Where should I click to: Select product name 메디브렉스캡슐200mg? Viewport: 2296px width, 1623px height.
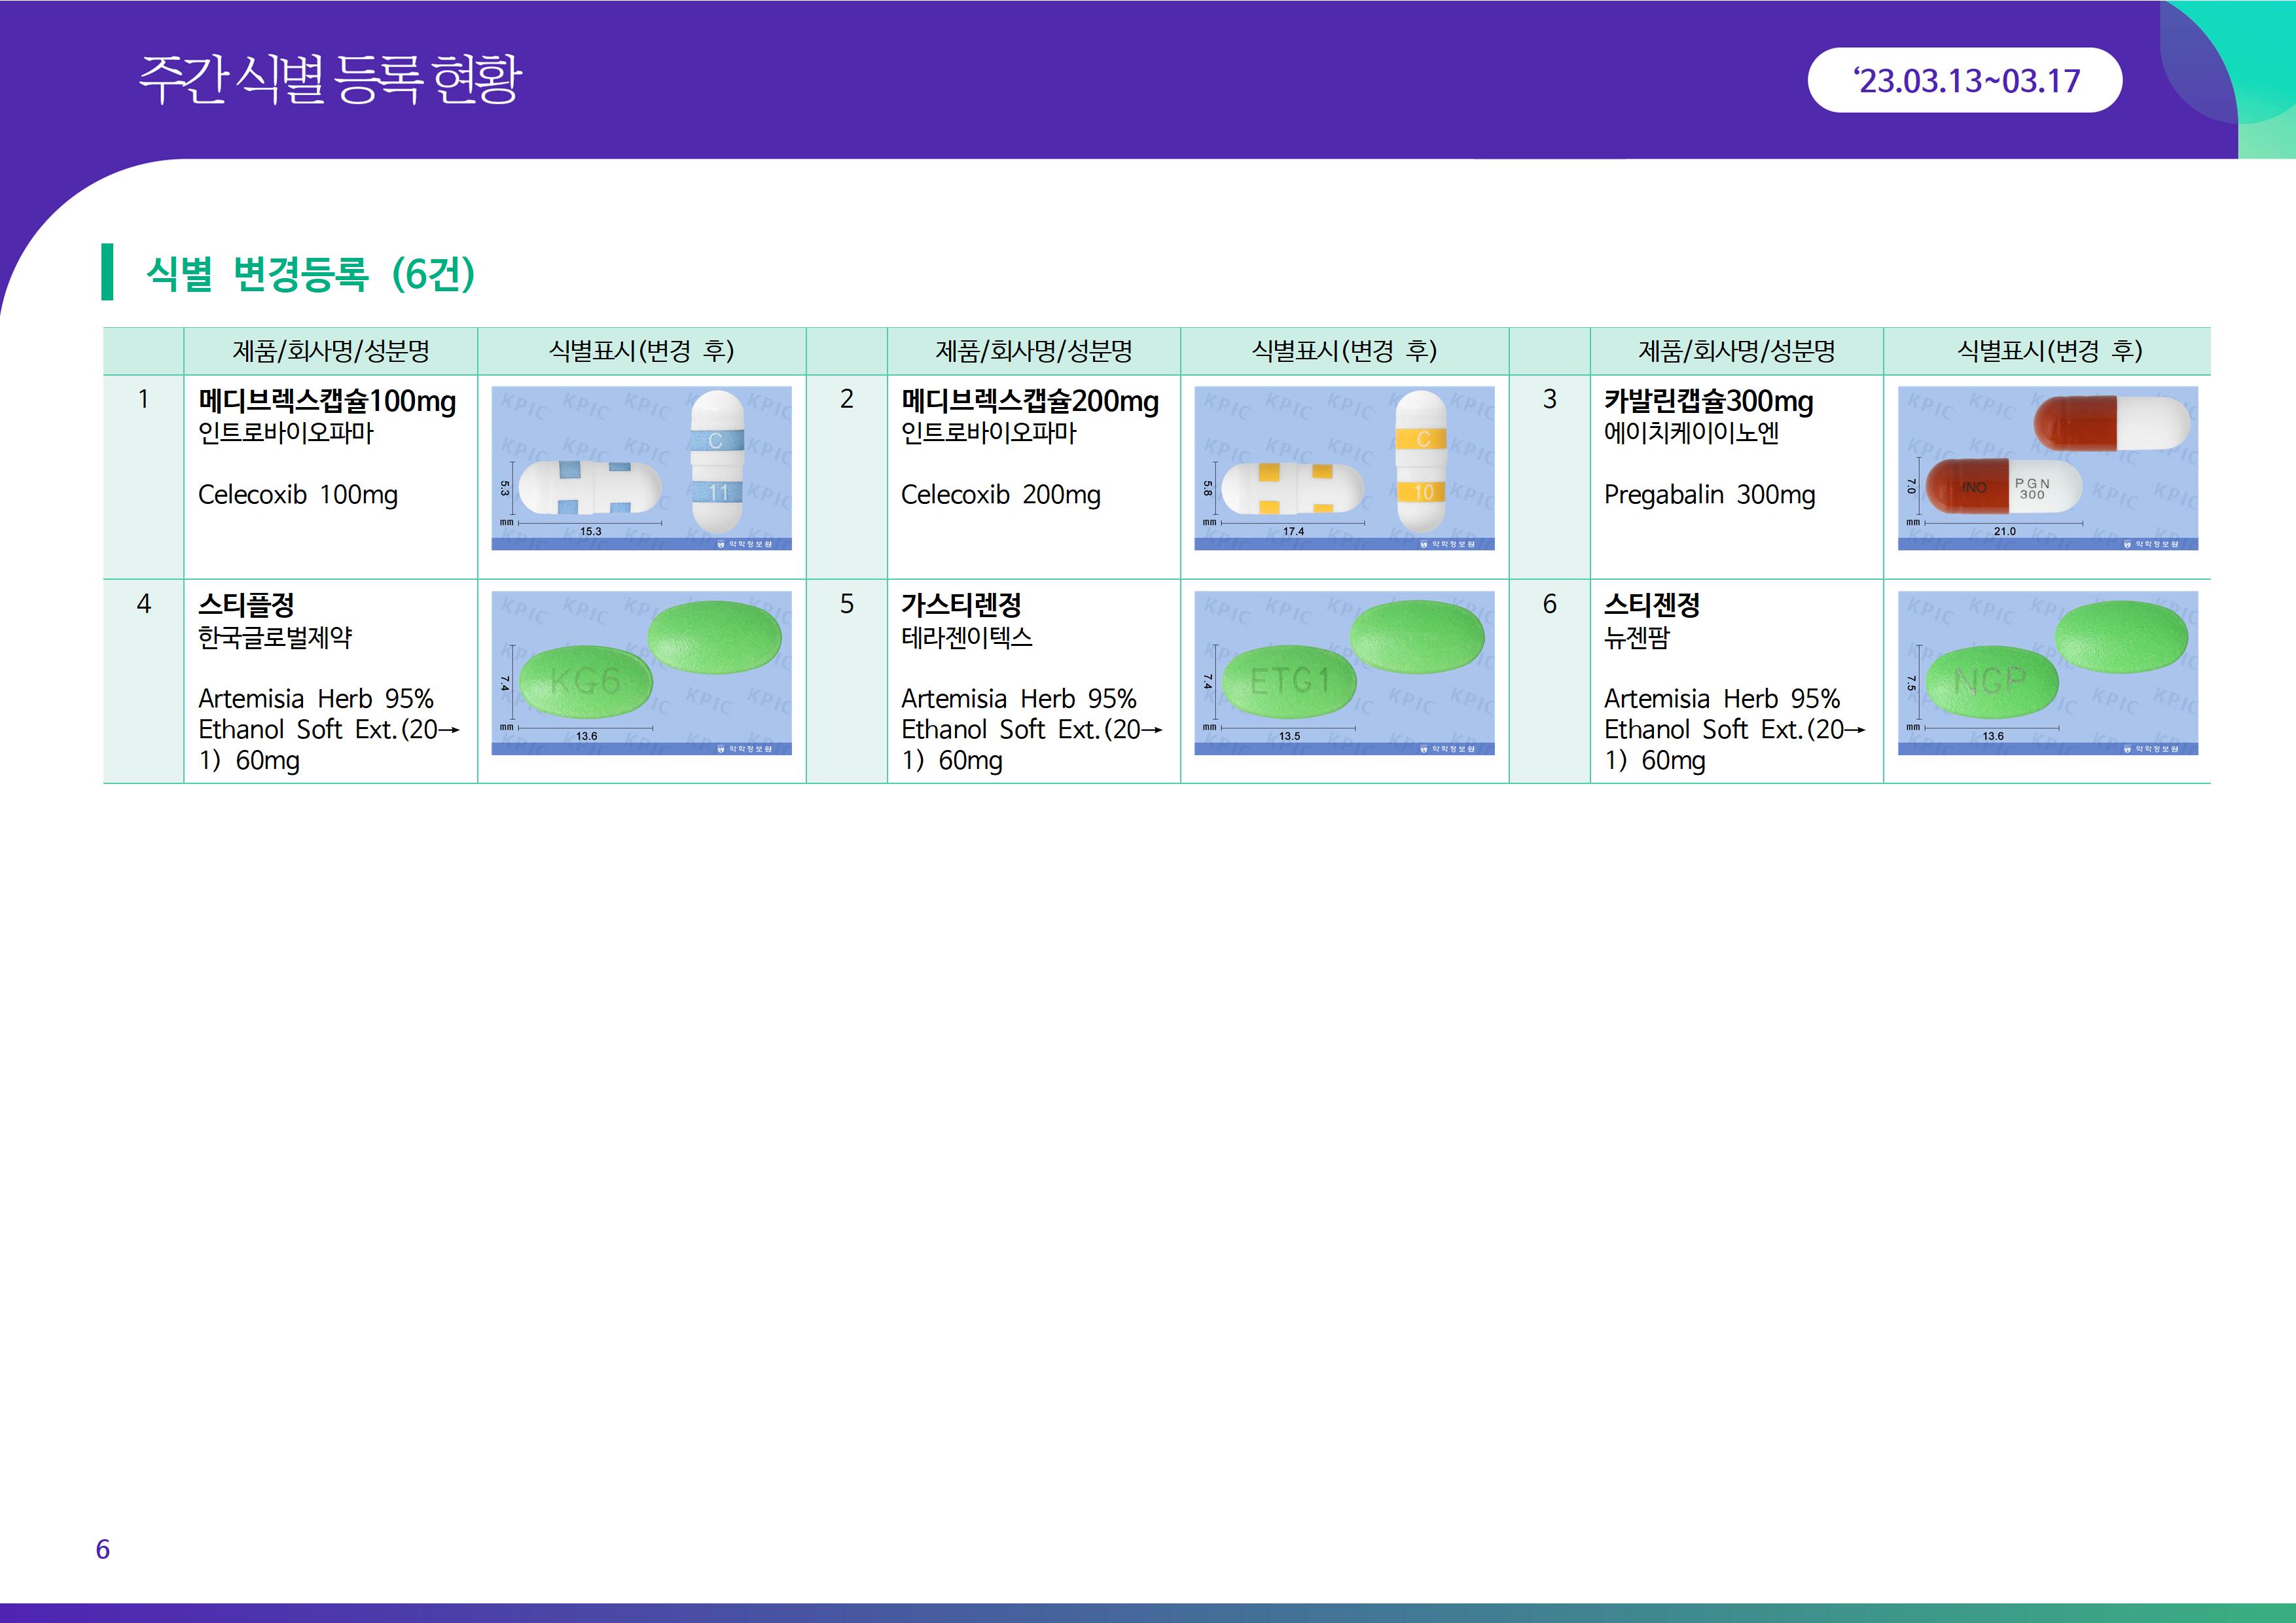click(1030, 401)
